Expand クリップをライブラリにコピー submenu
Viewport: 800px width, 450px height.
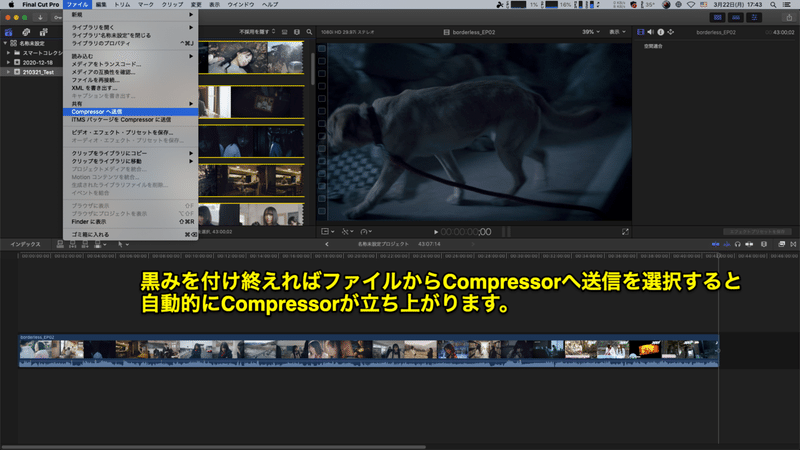tap(131, 153)
